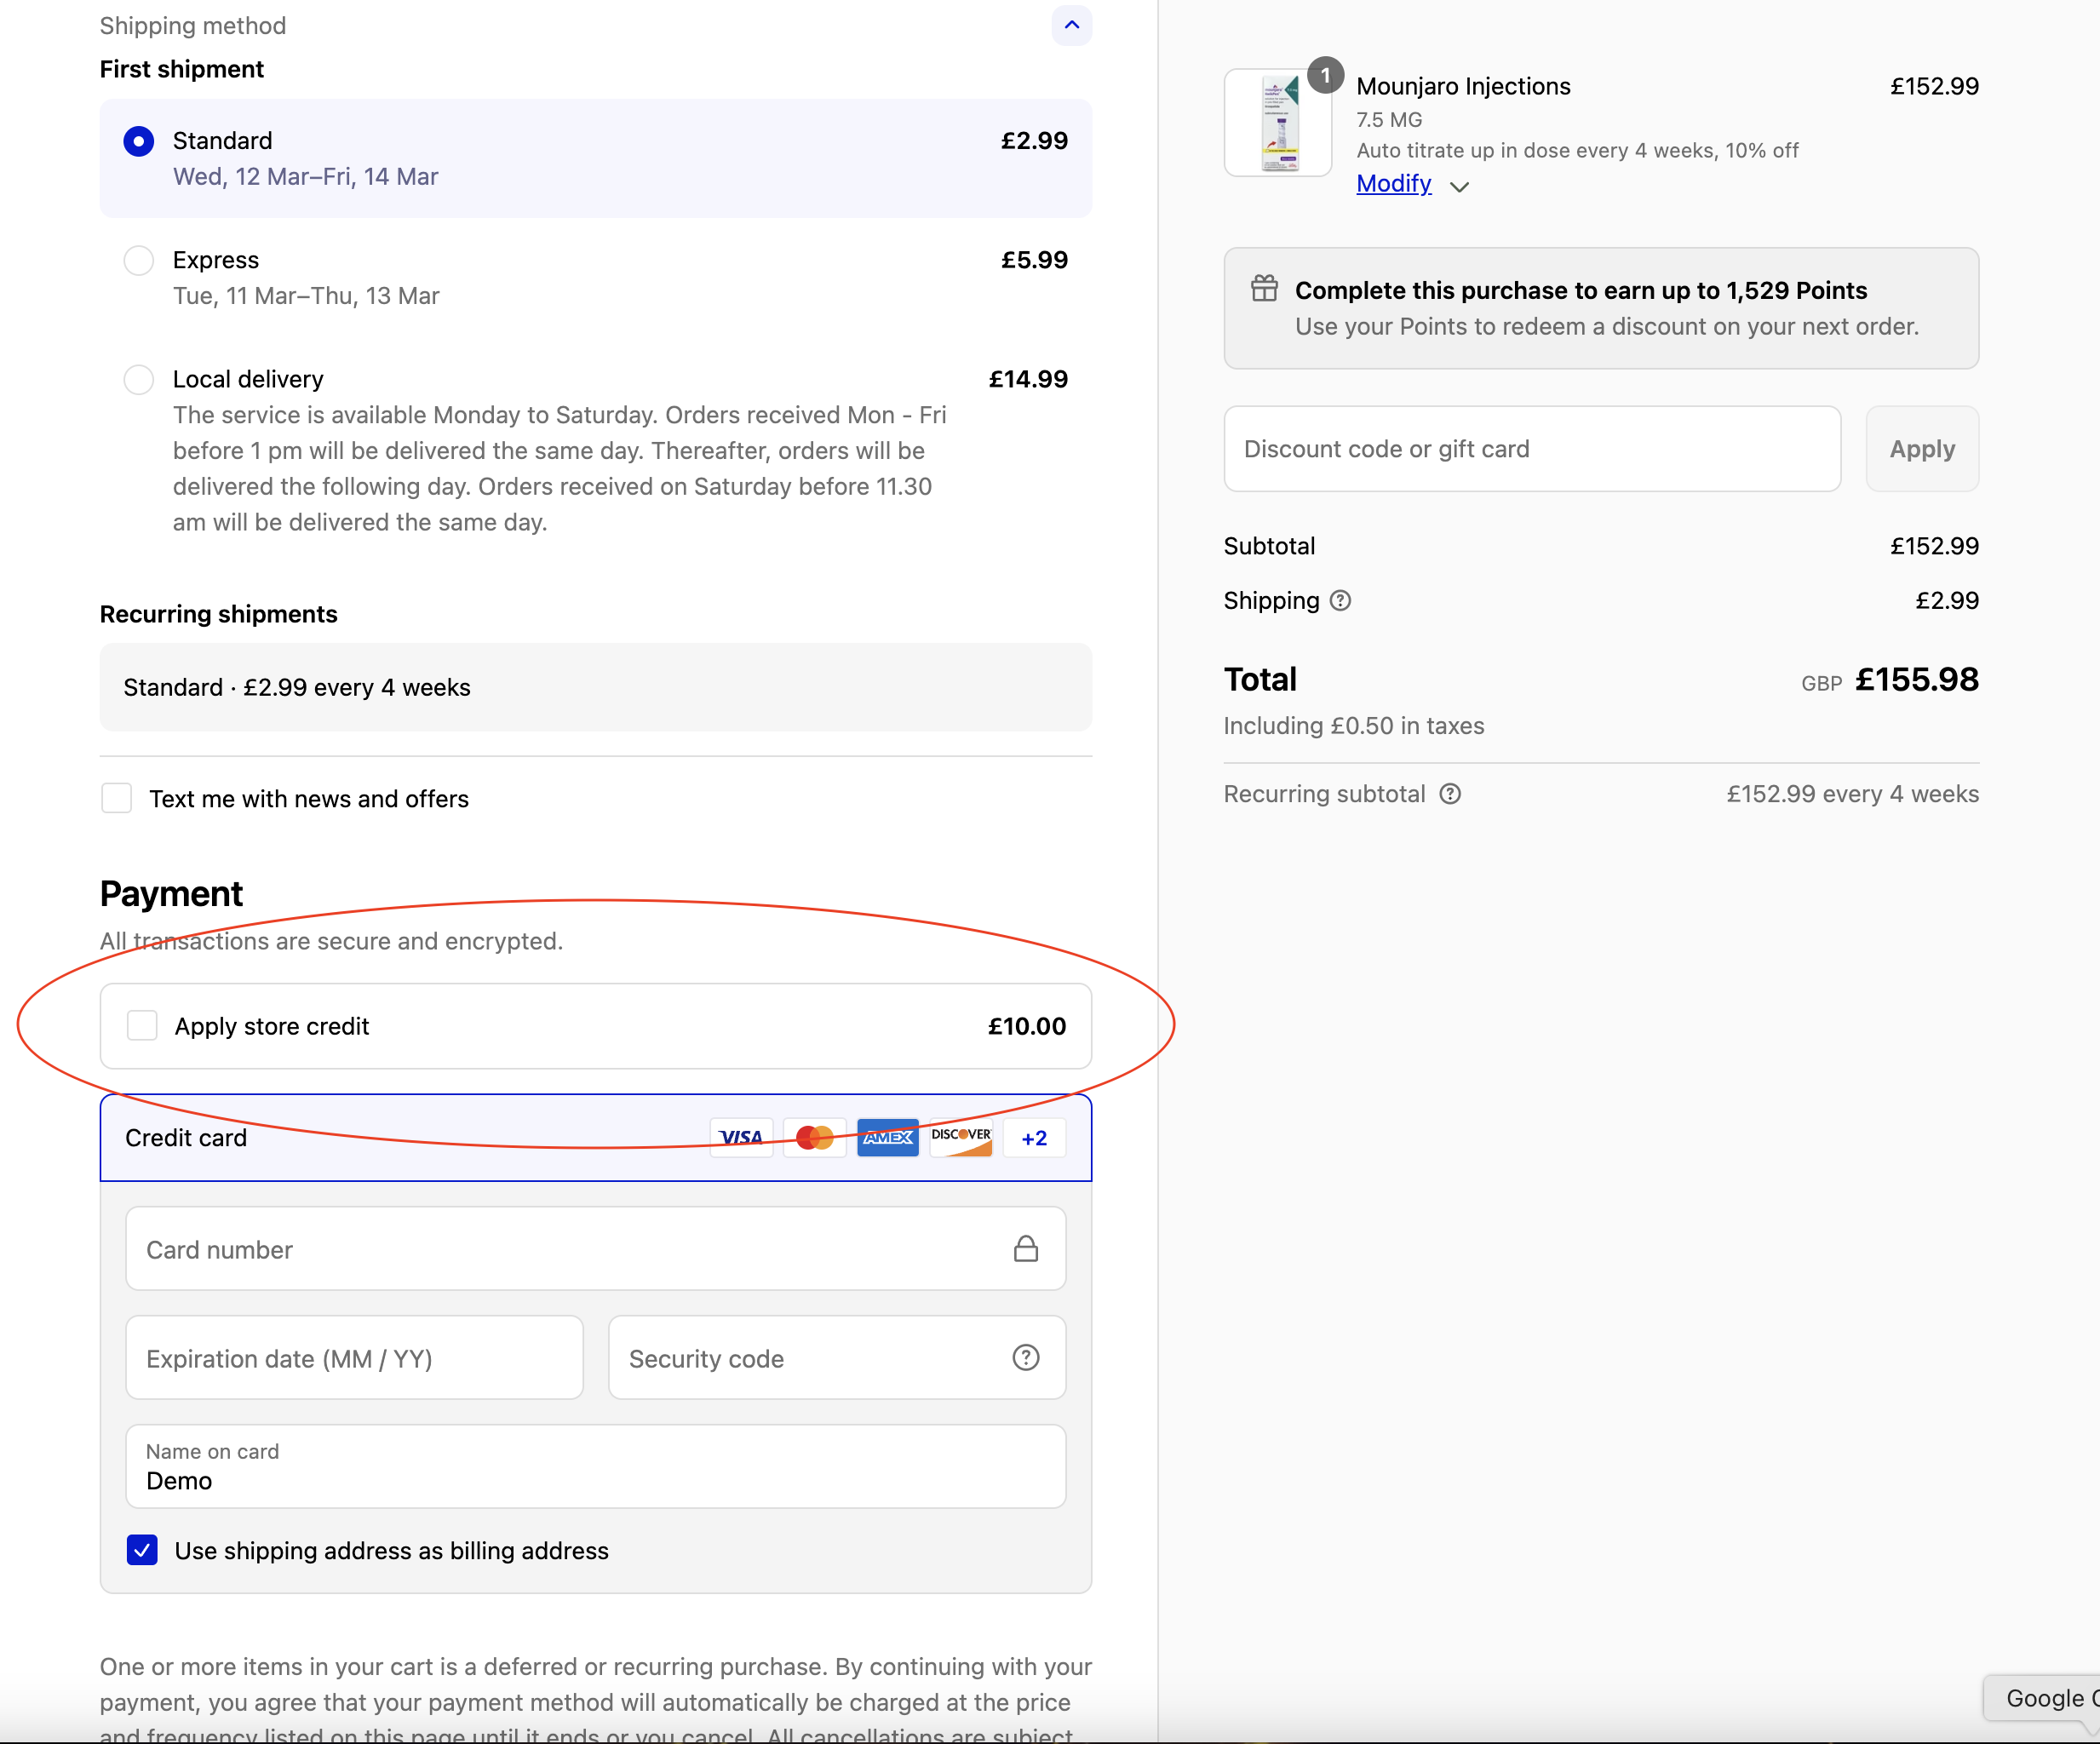This screenshot has height=1744, width=2100.
Task: Click '£152.99 every 4 weeks' recurring subtotal value
Action: tap(1853, 794)
